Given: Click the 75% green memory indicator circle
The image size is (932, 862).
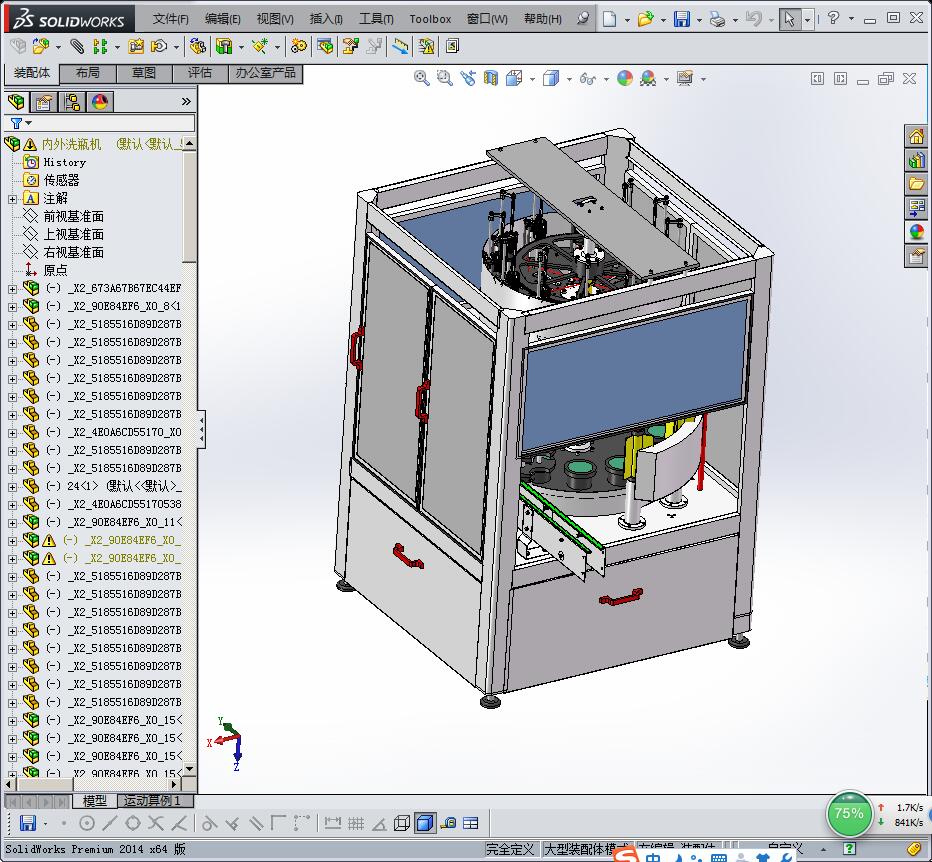Looking at the screenshot, I should [x=848, y=813].
